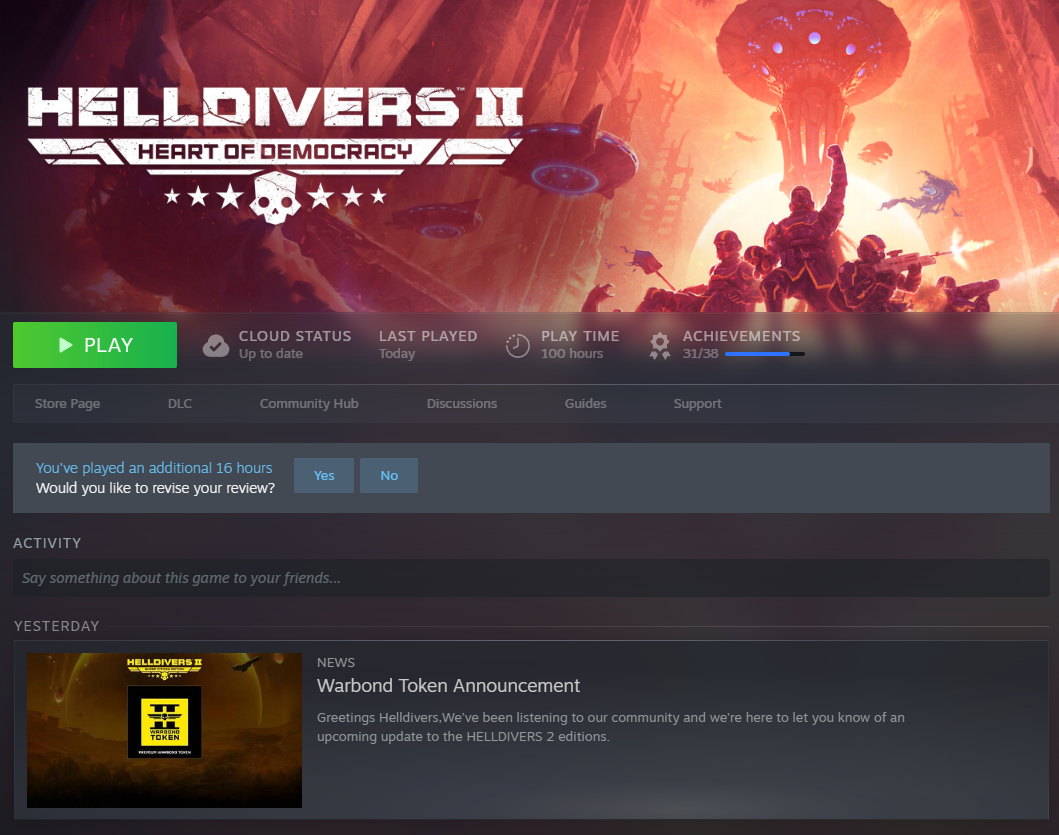Open the DLC tab
The image size is (1059, 835).
180,403
